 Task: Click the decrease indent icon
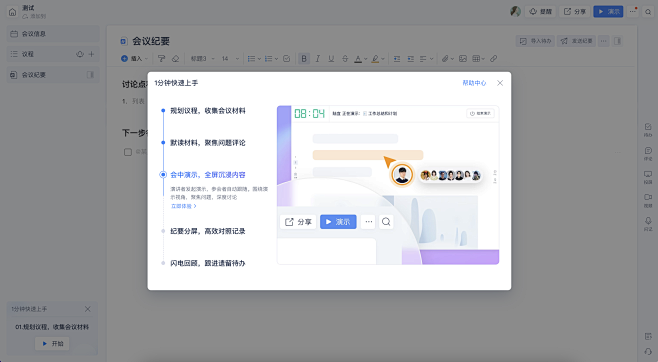[x=397, y=59]
